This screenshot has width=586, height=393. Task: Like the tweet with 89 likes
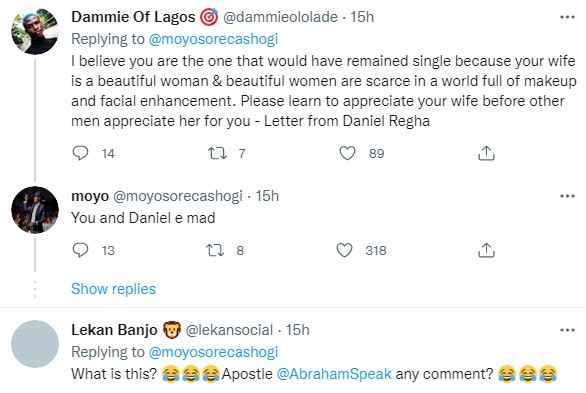click(x=347, y=153)
